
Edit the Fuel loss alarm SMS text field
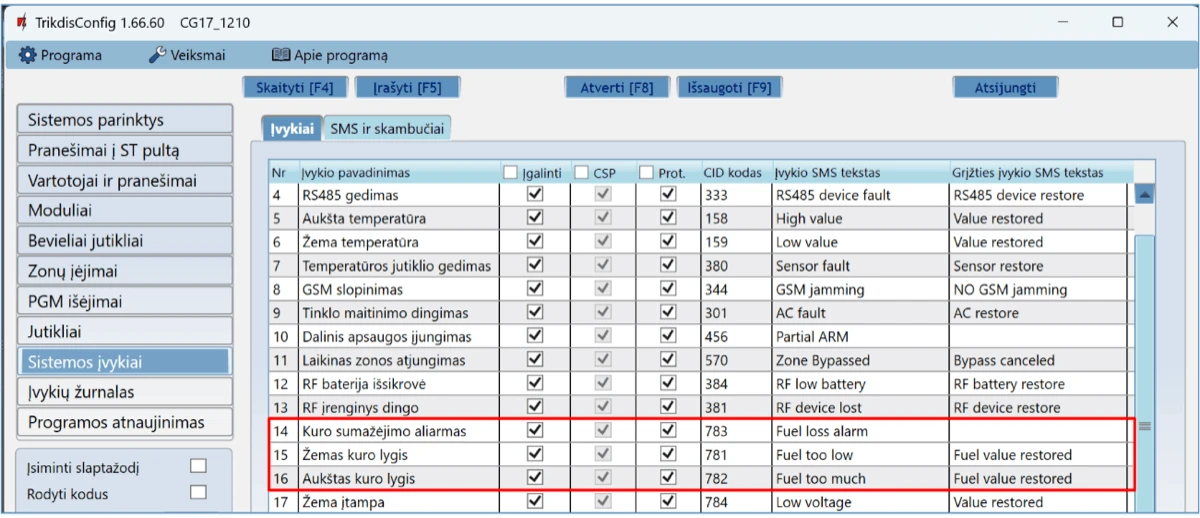[858, 431]
